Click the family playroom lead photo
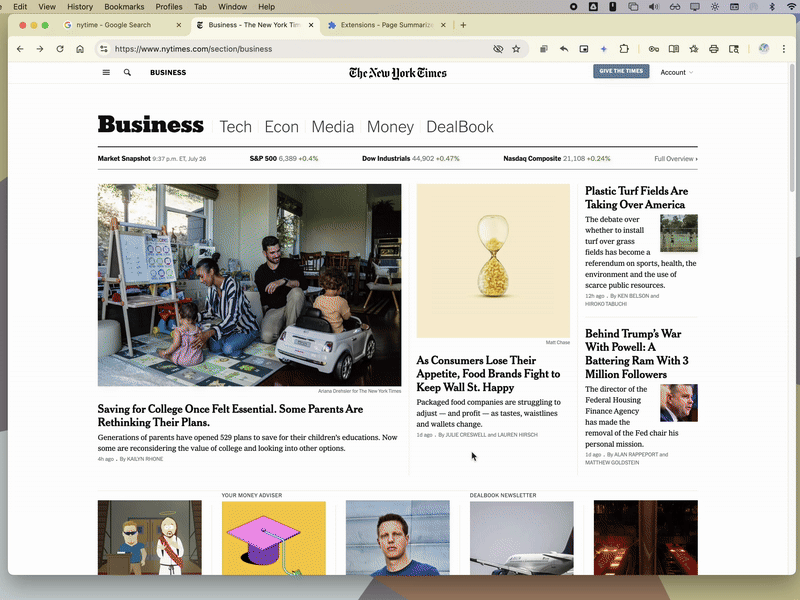Viewport: 800px width, 600px height. [249, 285]
